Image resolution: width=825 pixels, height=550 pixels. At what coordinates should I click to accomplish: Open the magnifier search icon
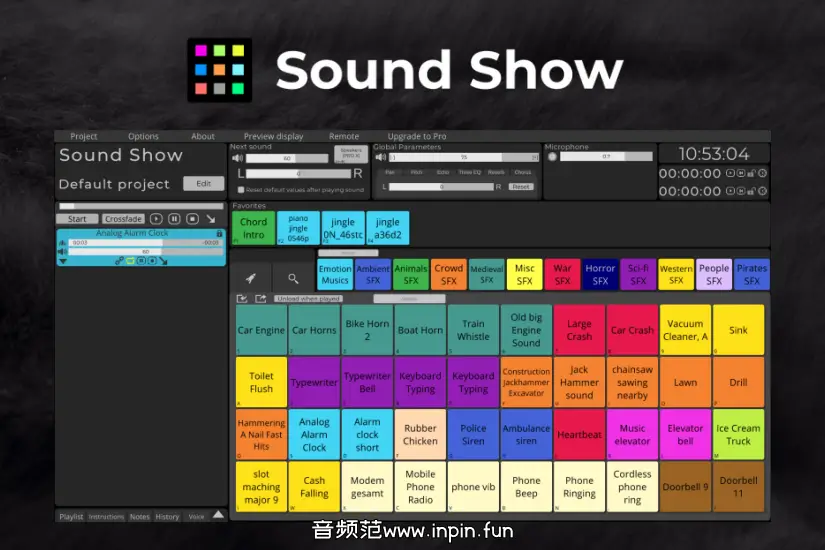coord(293,278)
